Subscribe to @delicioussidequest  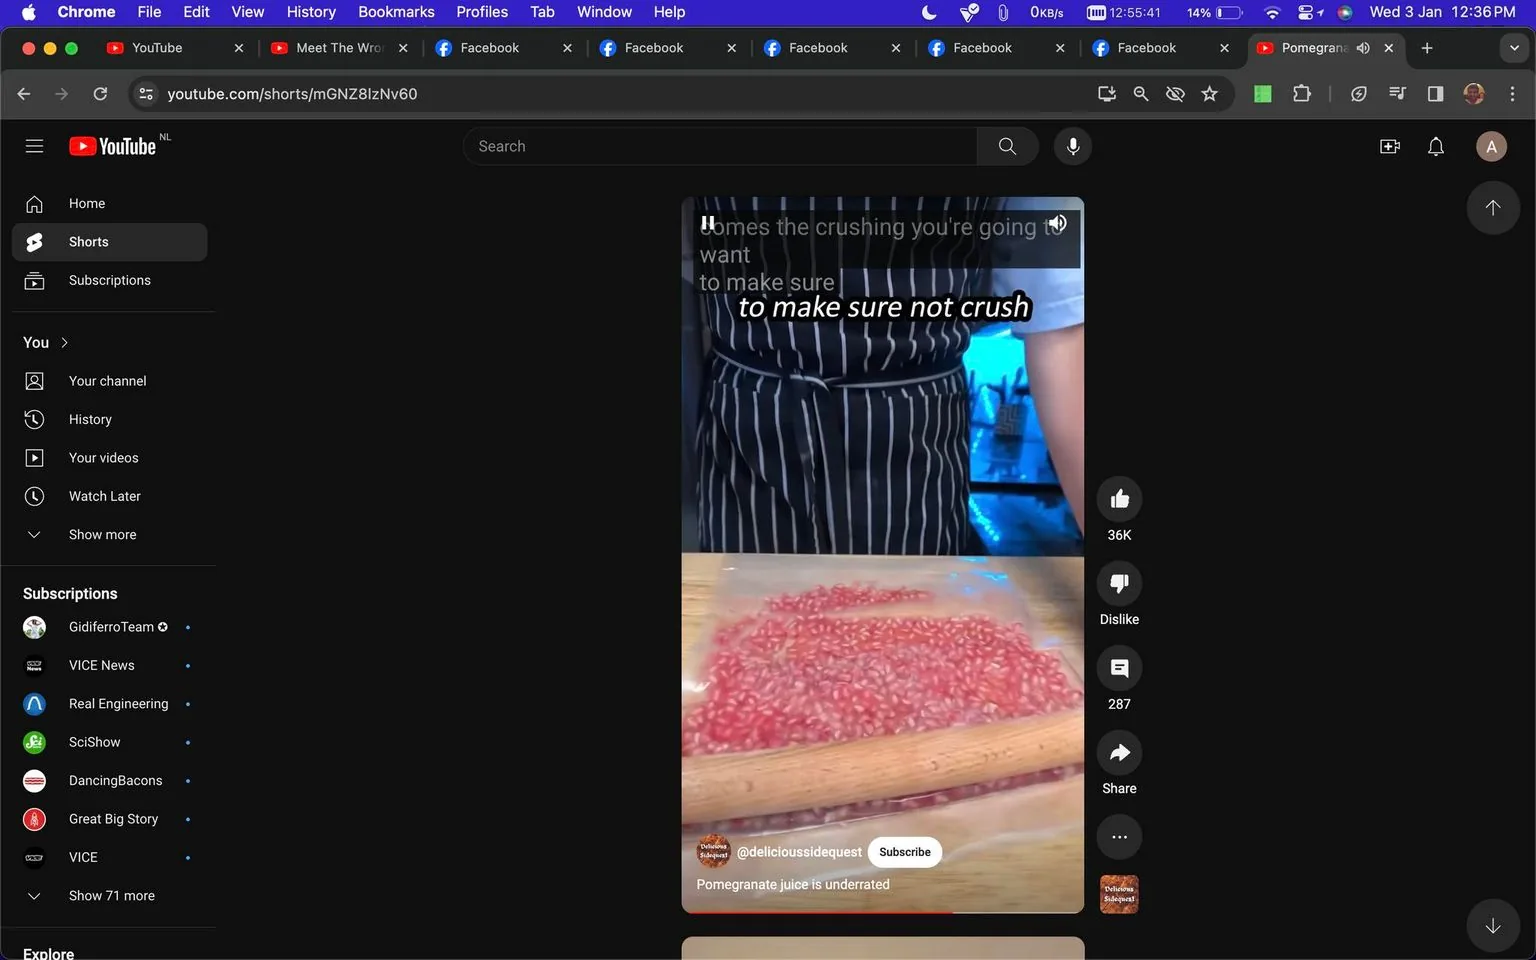tap(904, 852)
